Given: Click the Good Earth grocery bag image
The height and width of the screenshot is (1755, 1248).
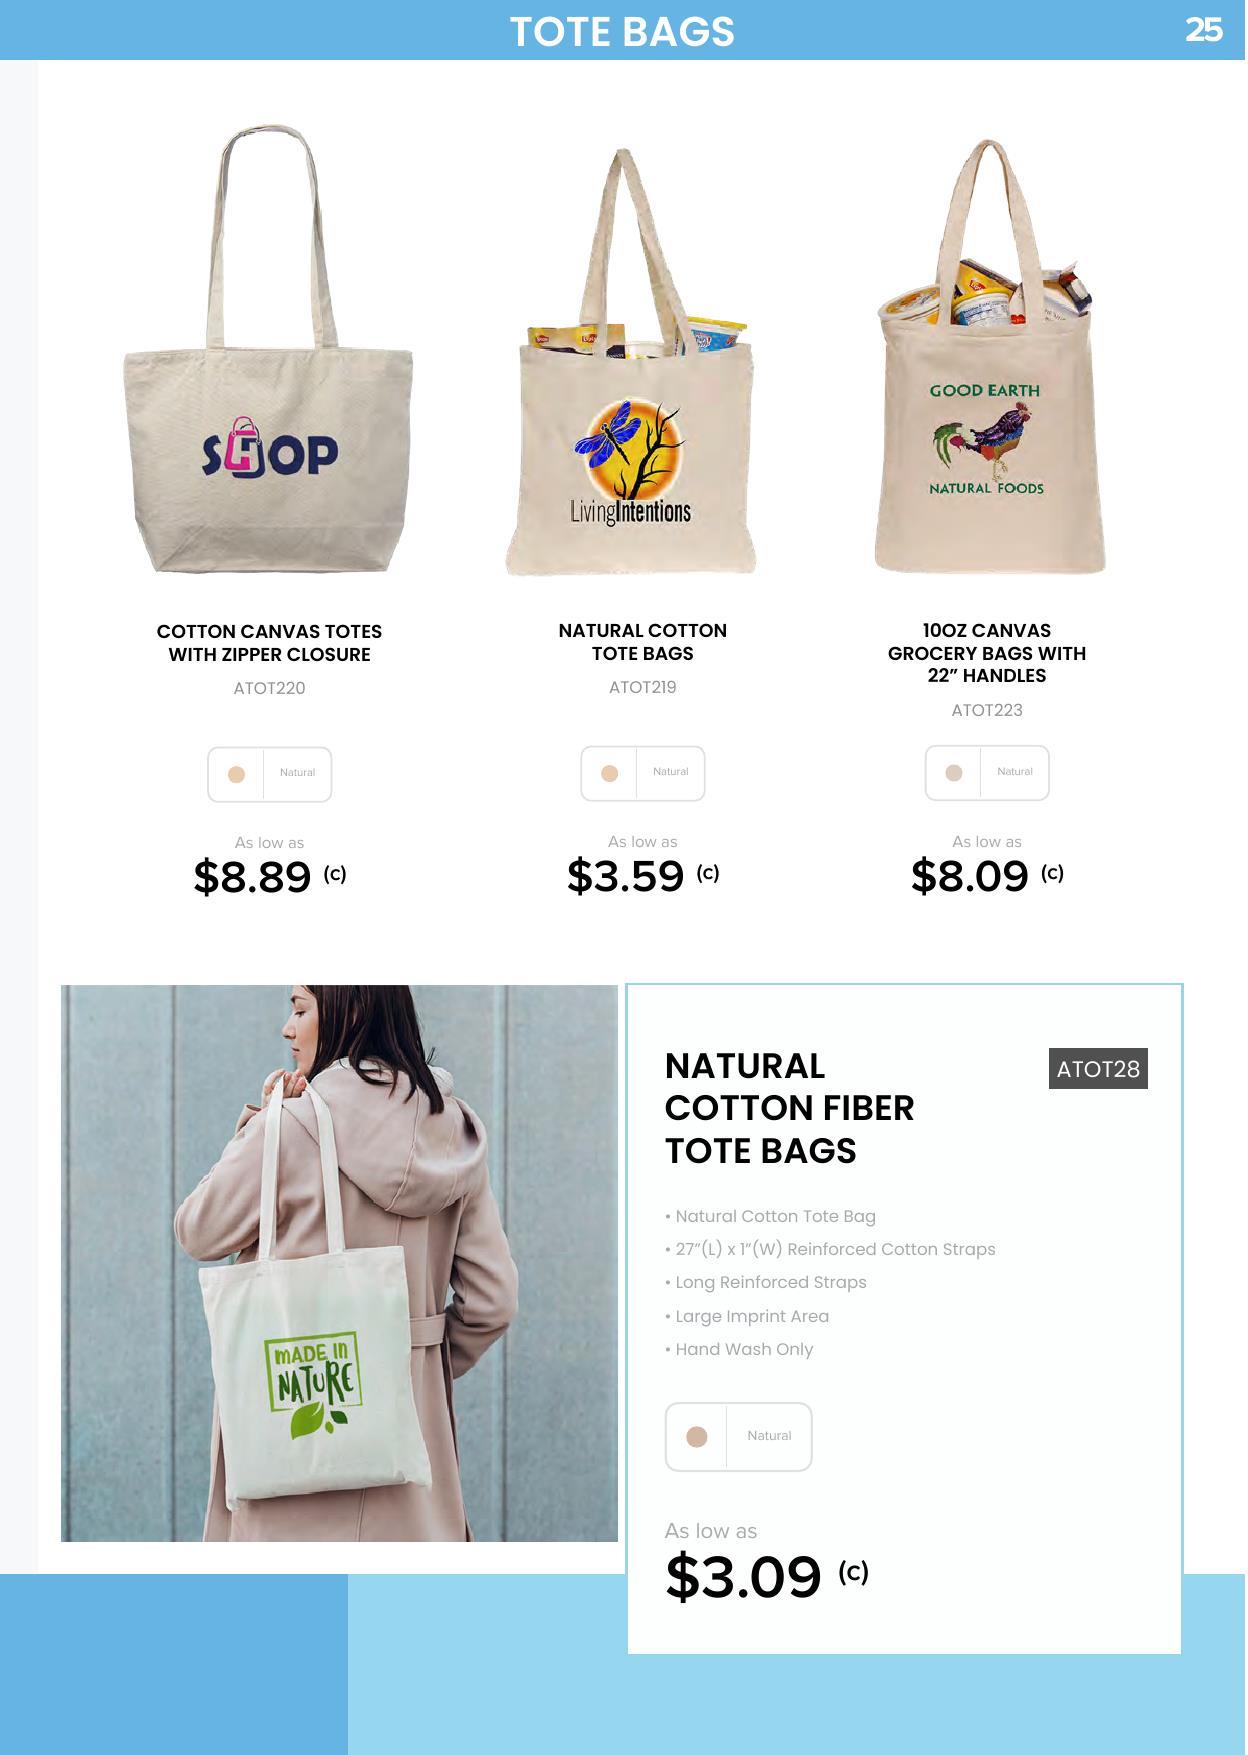Looking at the screenshot, I should [x=988, y=356].
